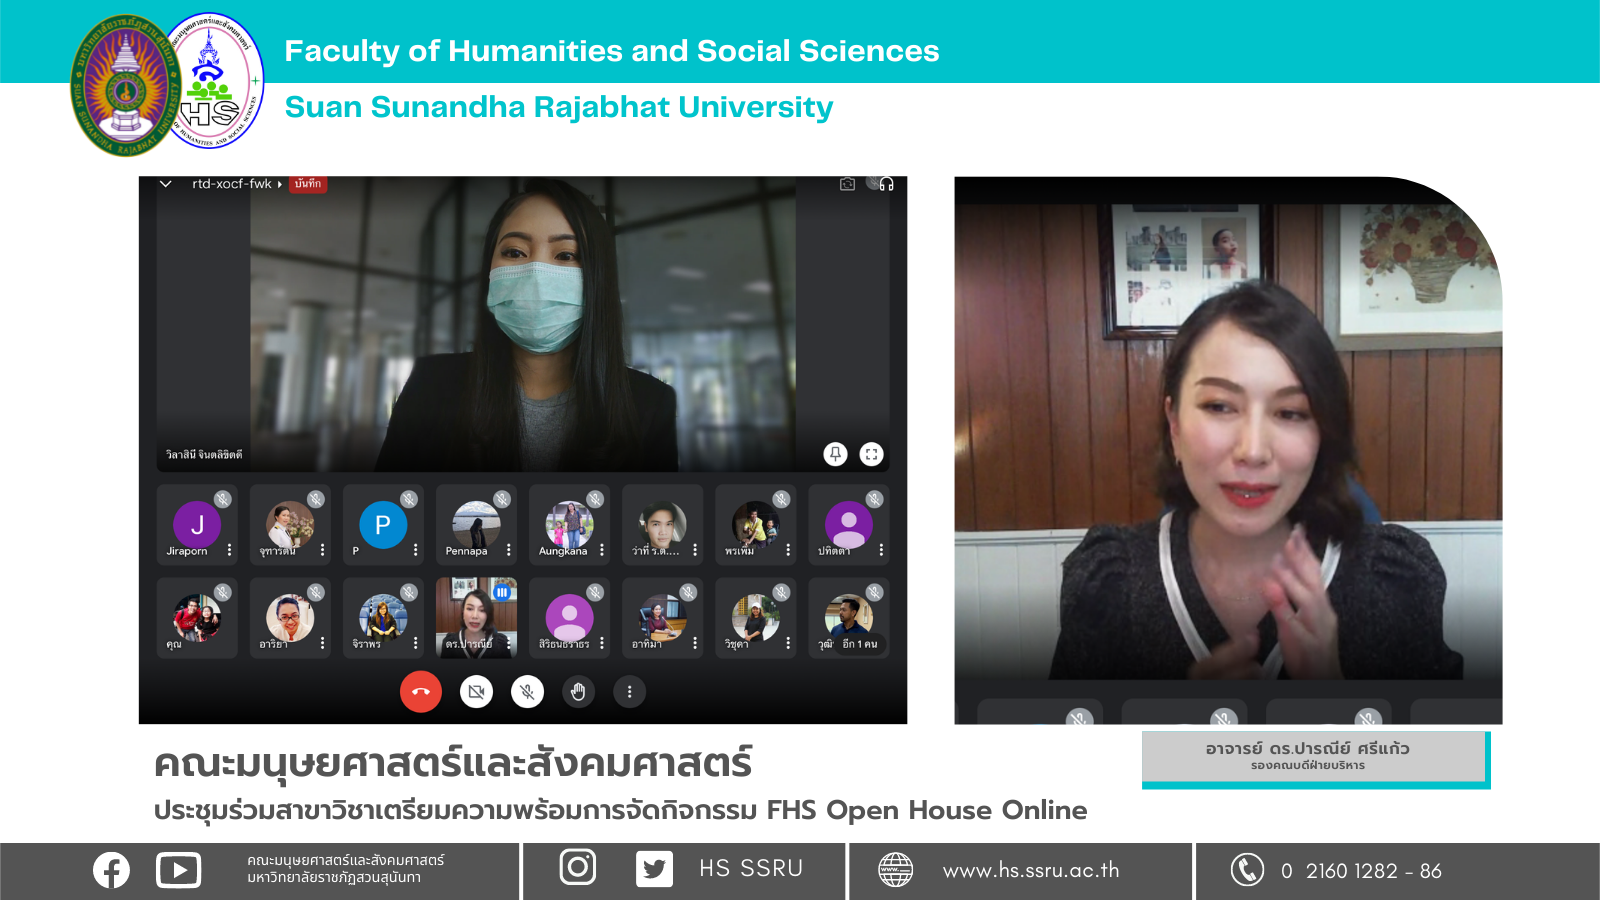Hang up with the red end-call button
The image size is (1600, 900).
tap(421, 691)
